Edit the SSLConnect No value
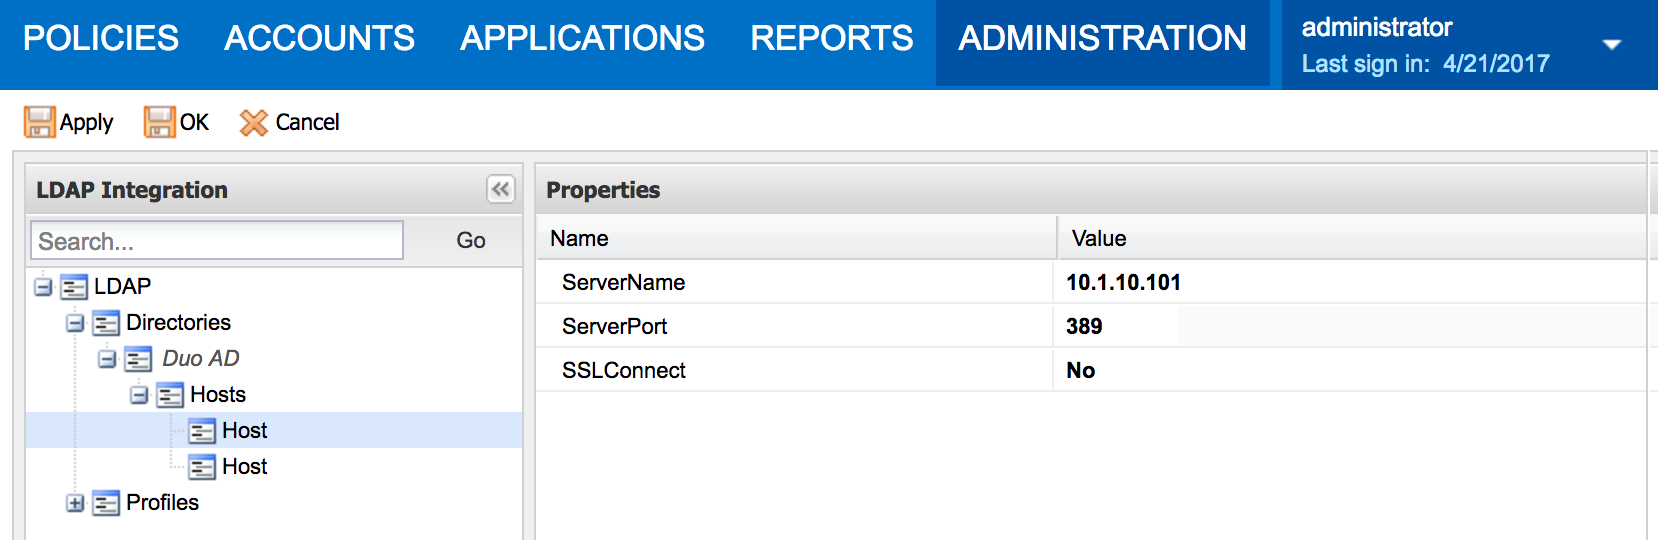This screenshot has width=1658, height=540. [1080, 370]
